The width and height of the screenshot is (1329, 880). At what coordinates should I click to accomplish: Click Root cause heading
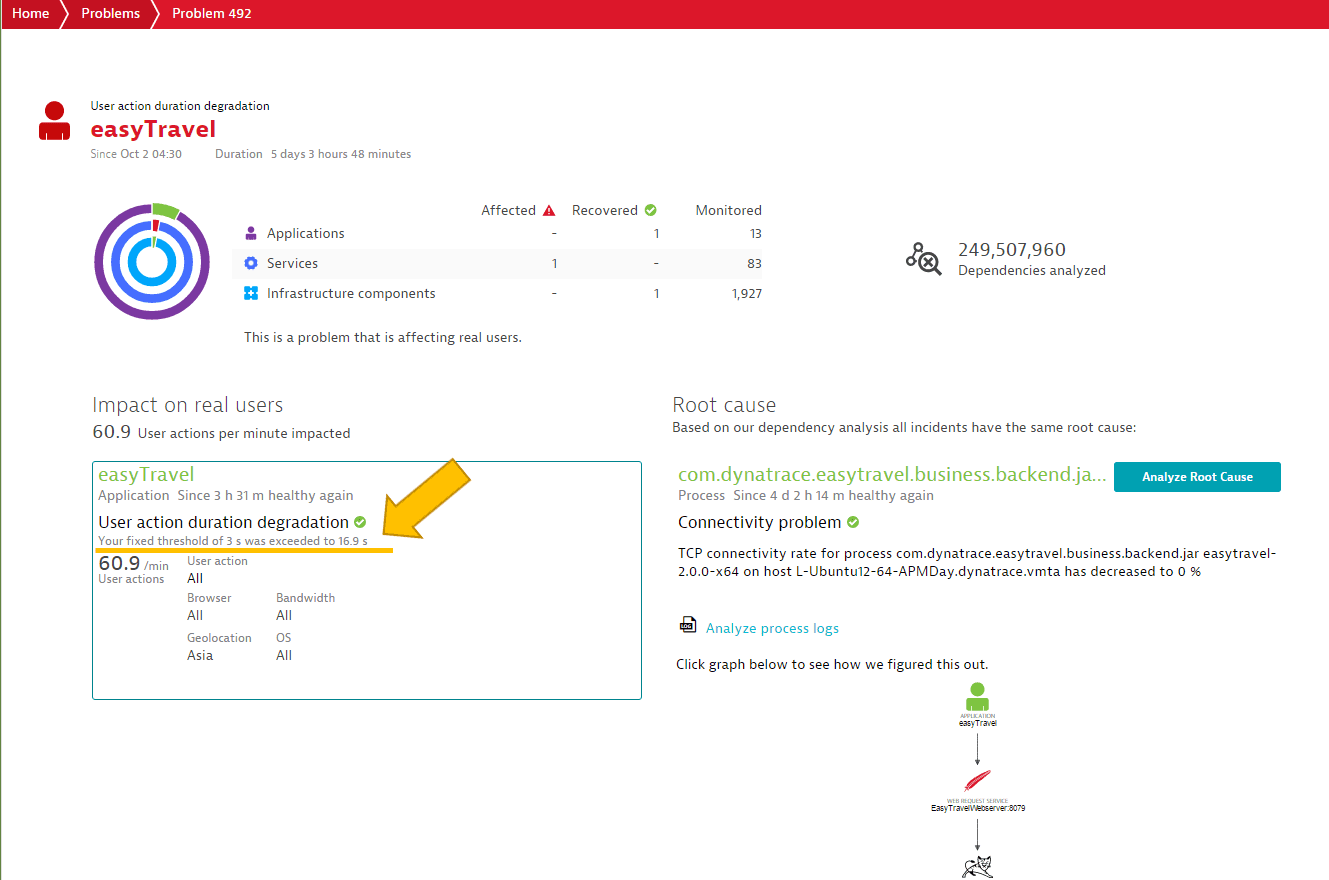[x=724, y=405]
